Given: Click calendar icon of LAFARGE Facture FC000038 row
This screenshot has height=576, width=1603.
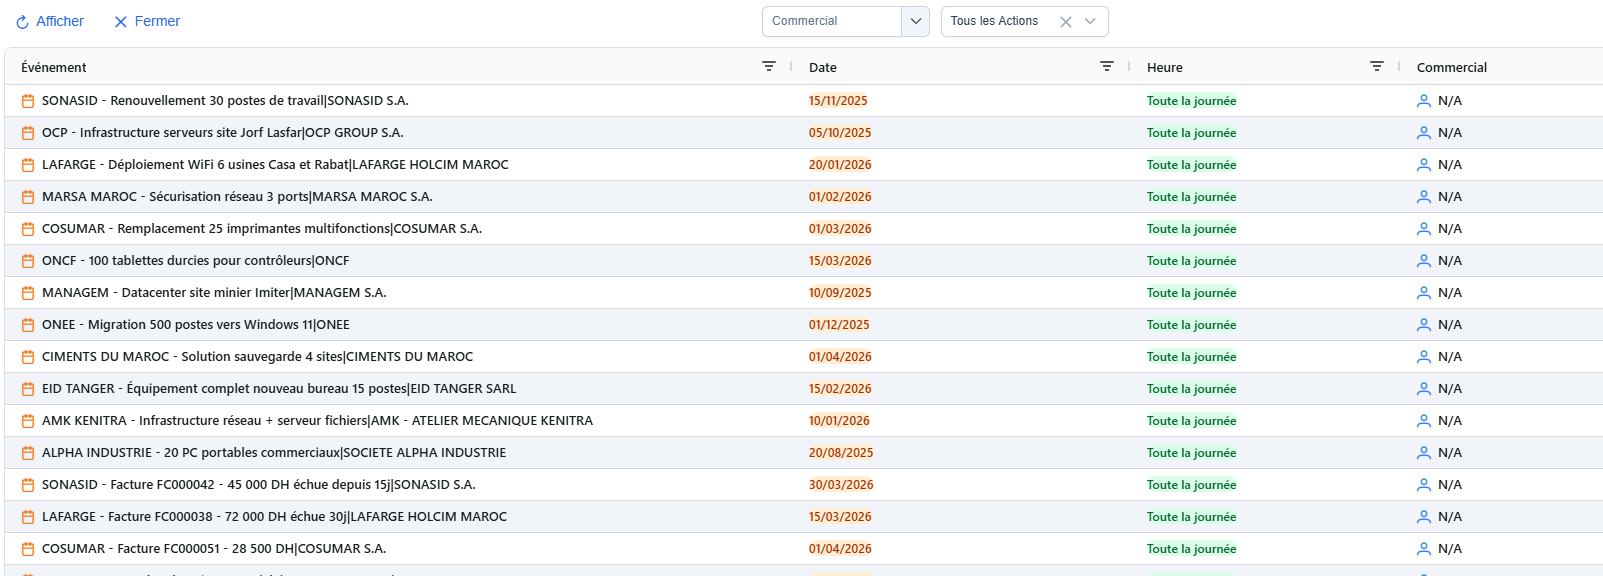Looking at the screenshot, I should 28,517.
